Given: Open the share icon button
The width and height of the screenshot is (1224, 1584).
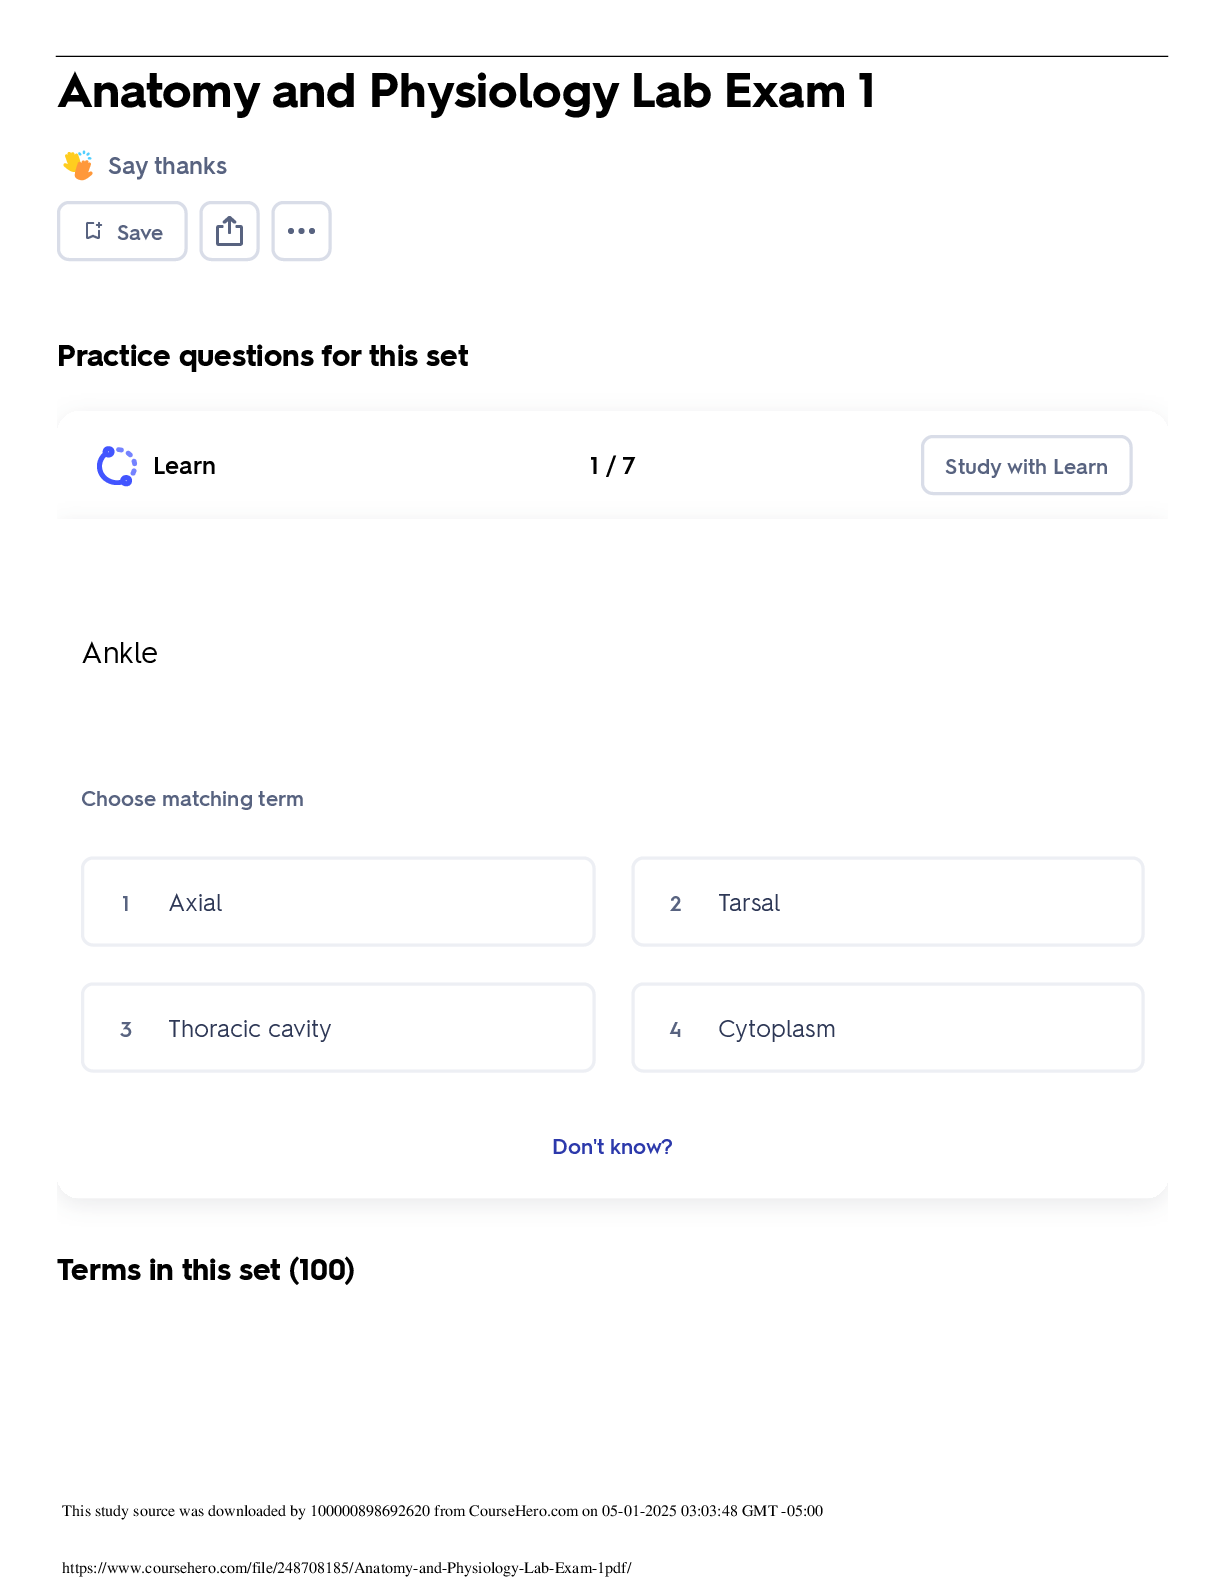Looking at the screenshot, I should click(229, 232).
